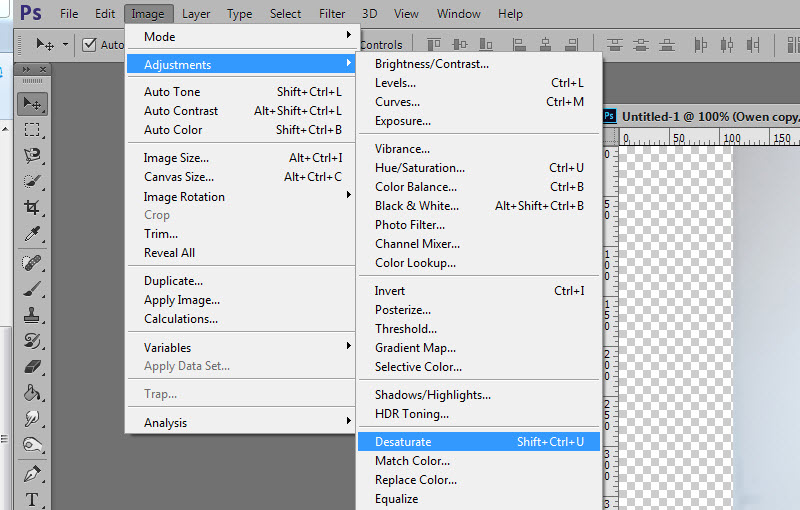Image resolution: width=800 pixels, height=510 pixels.
Task: Click Align Horizontal Centers icon
Action: click(x=545, y=45)
